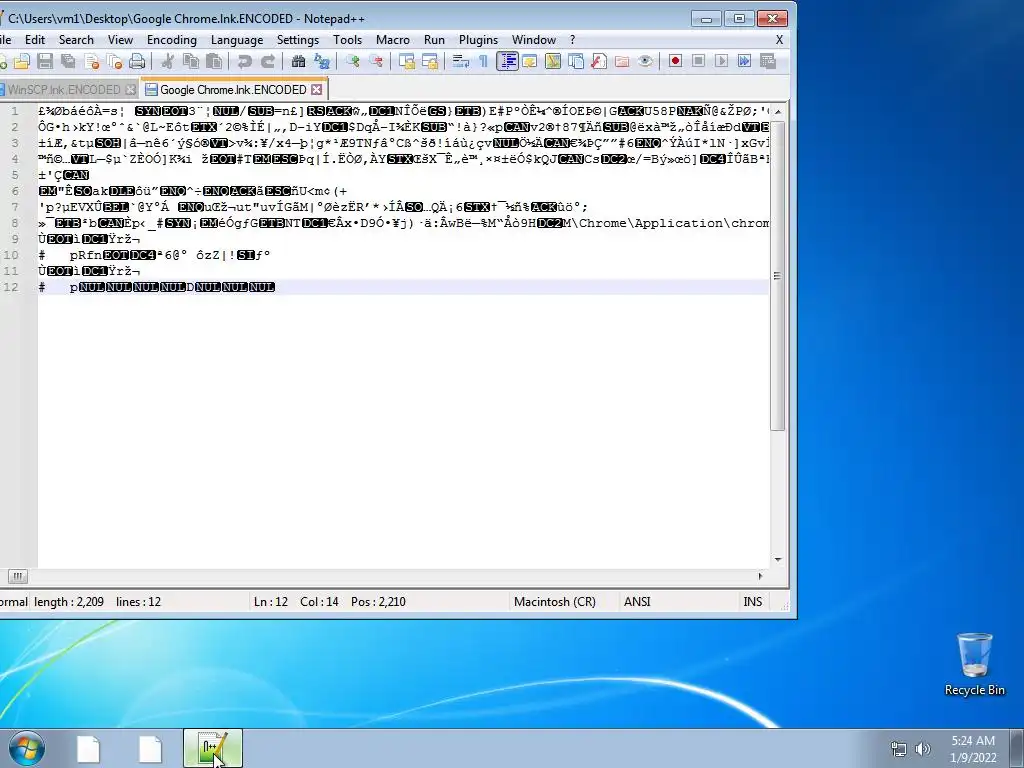Click the ANSI encoding status field
The image size is (1024, 768).
(637, 601)
